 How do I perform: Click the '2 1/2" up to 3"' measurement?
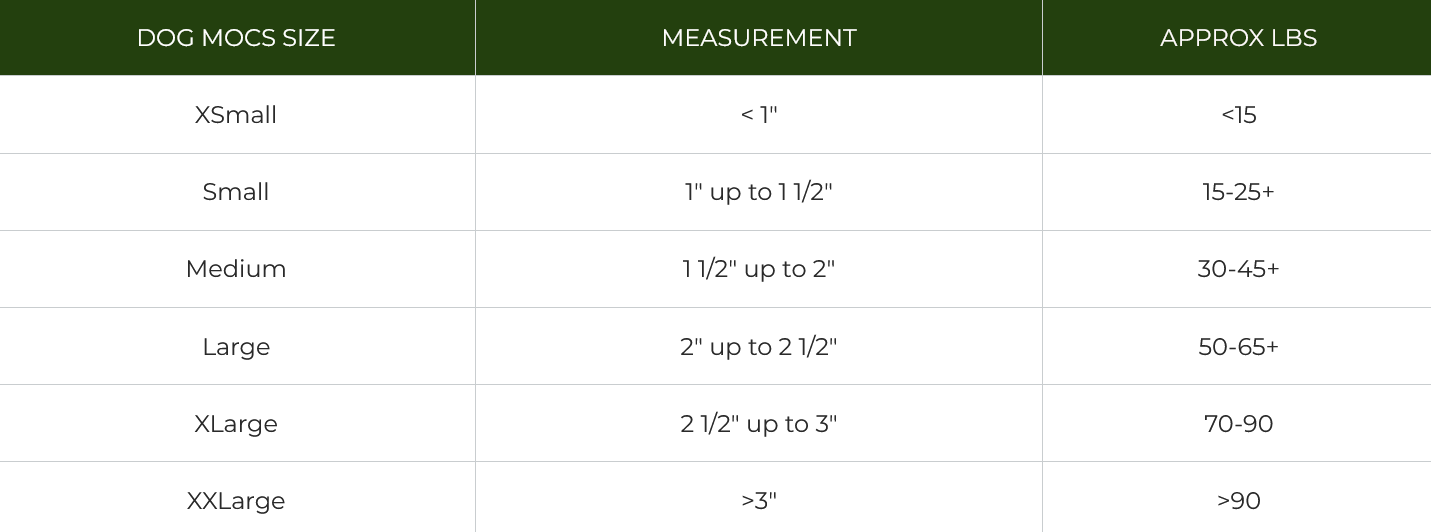point(759,424)
